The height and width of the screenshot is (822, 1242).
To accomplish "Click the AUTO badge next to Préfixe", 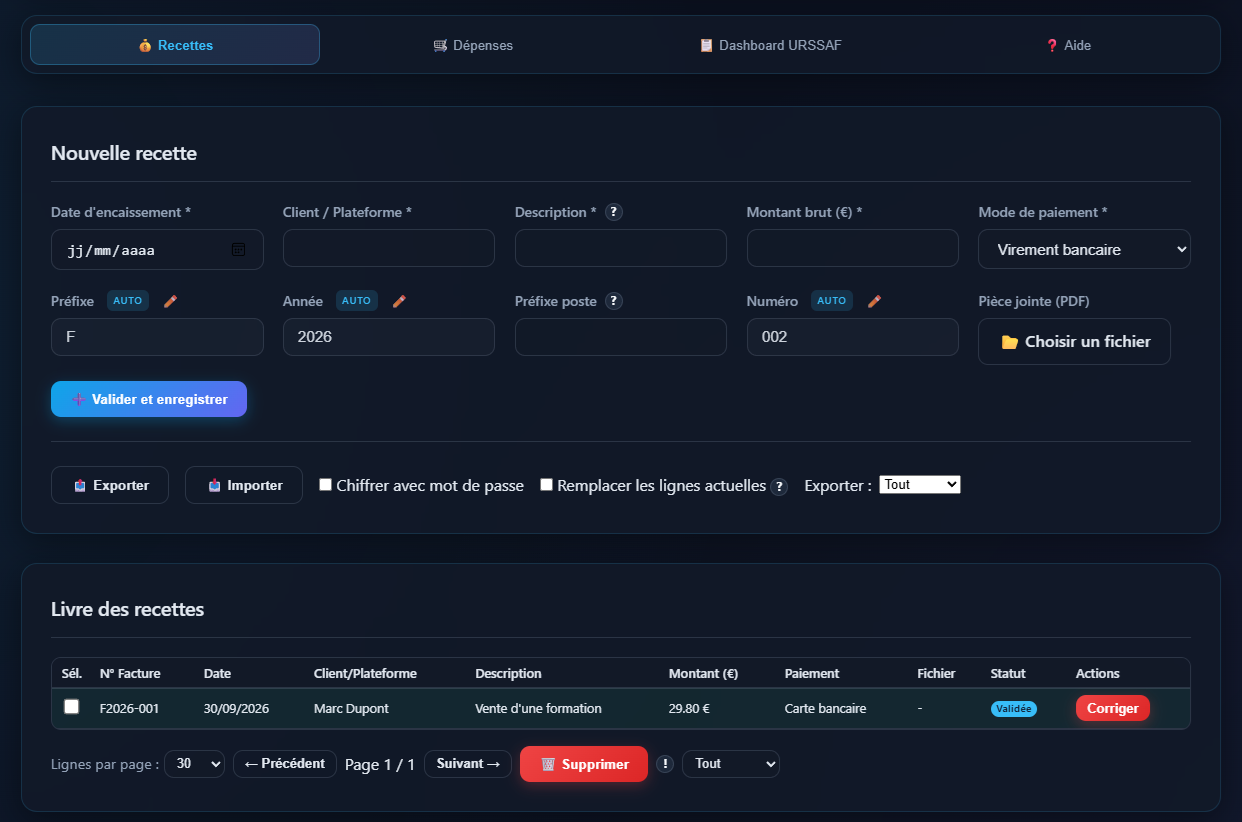I will point(128,301).
